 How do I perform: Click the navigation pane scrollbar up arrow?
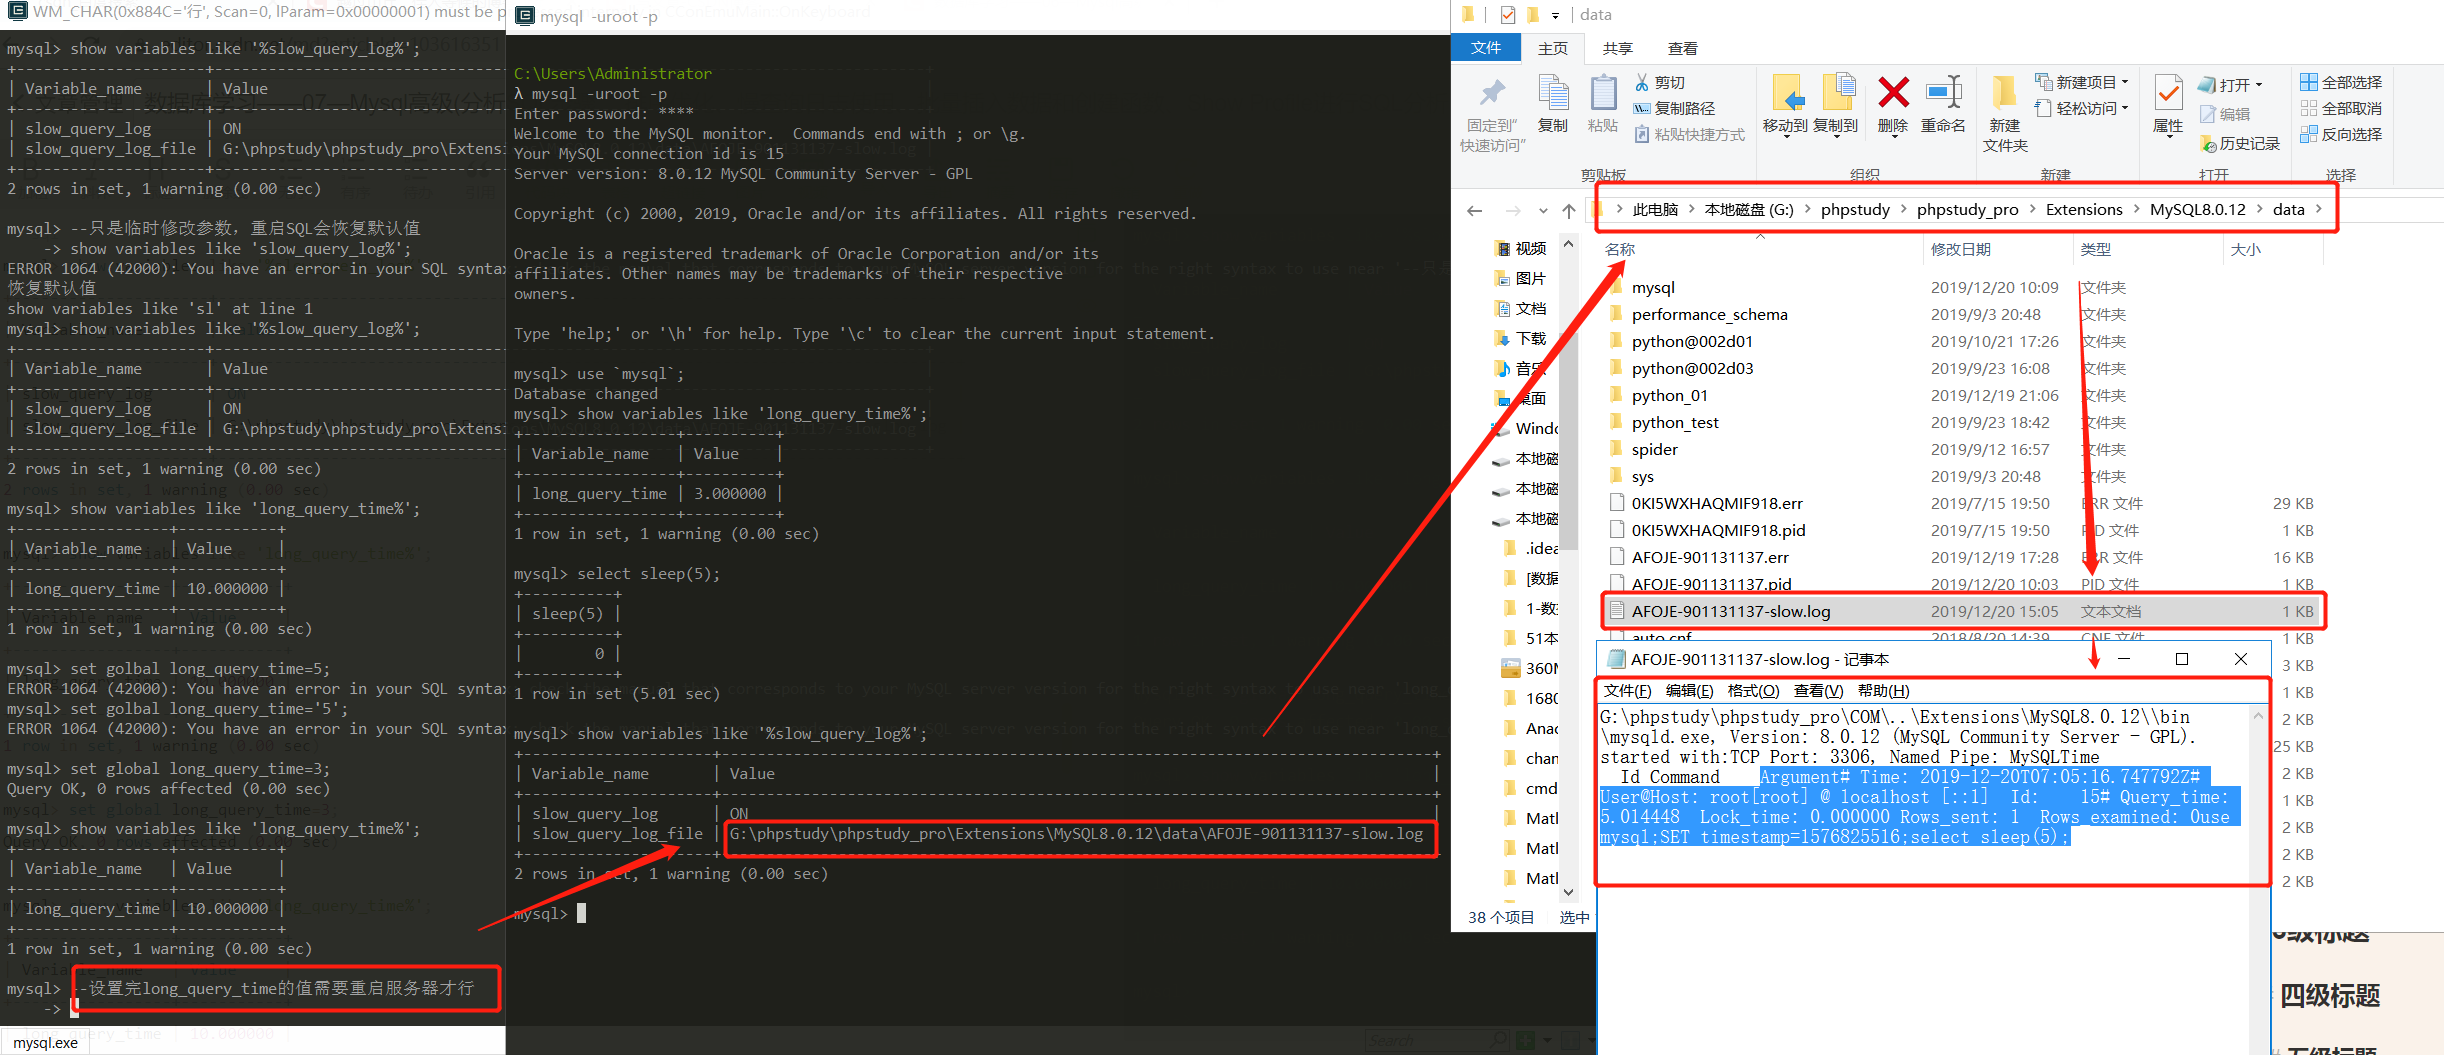[1569, 244]
